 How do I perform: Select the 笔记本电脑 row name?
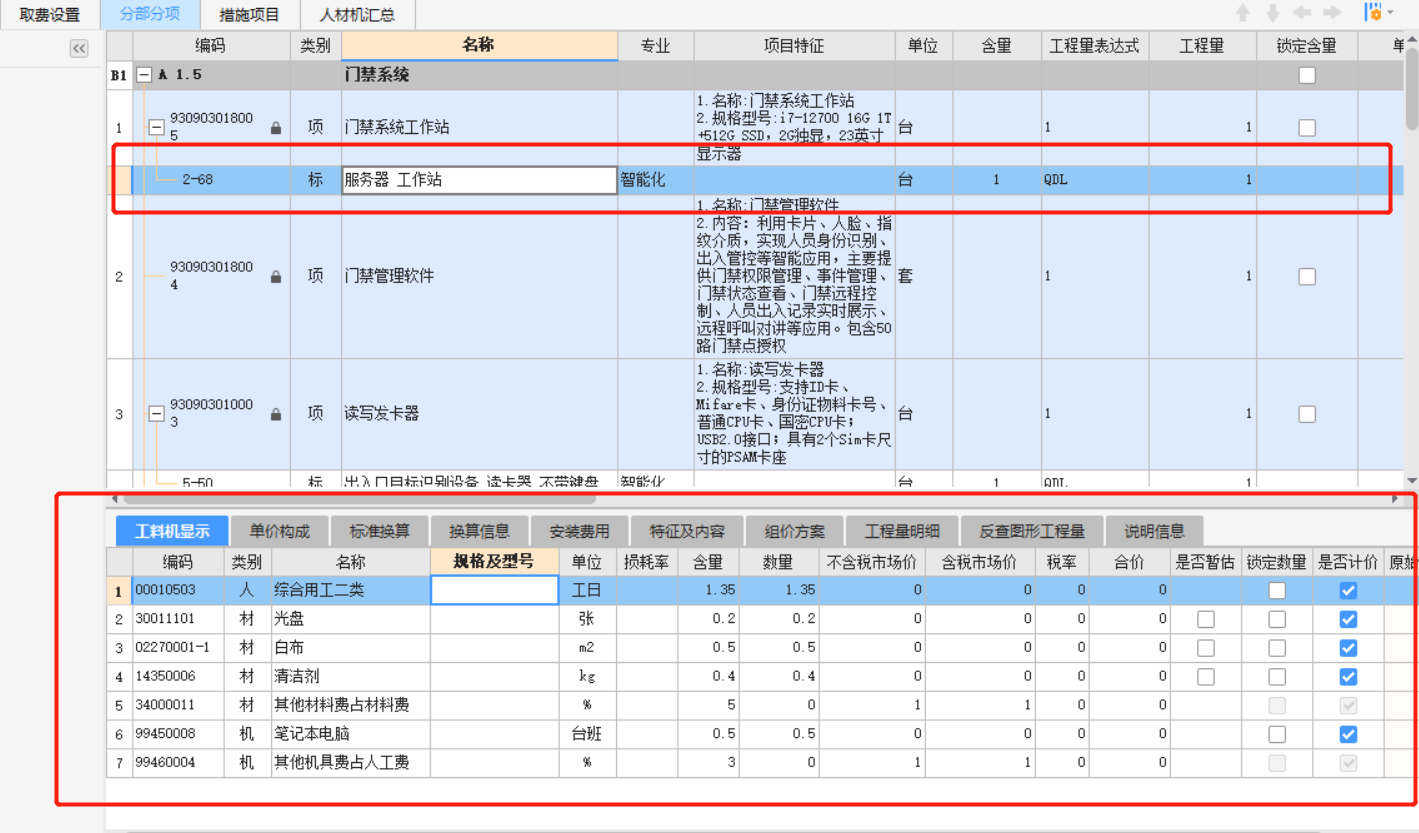(x=350, y=734)
